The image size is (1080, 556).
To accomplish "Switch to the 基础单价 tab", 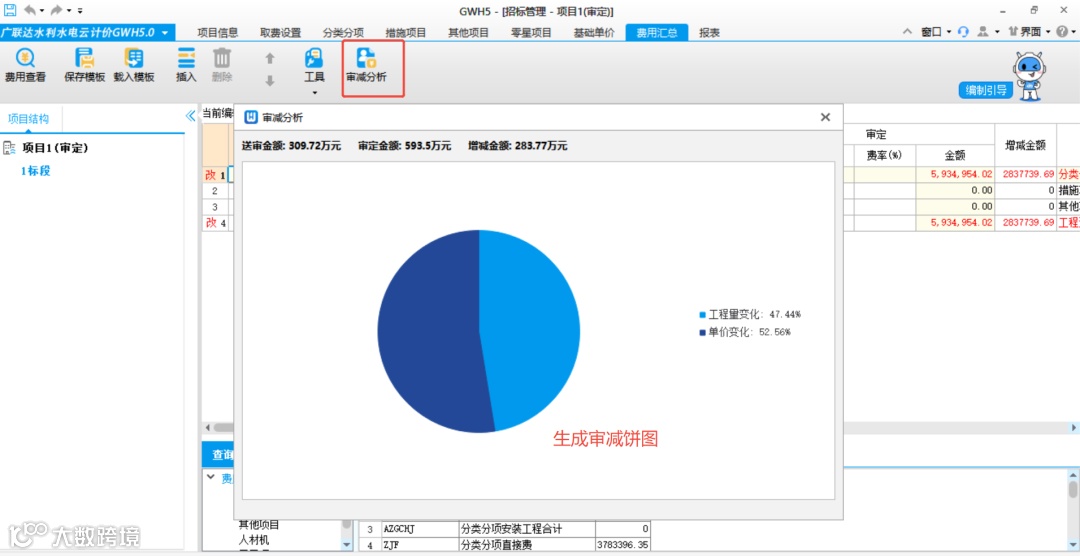I will [594, 32].
